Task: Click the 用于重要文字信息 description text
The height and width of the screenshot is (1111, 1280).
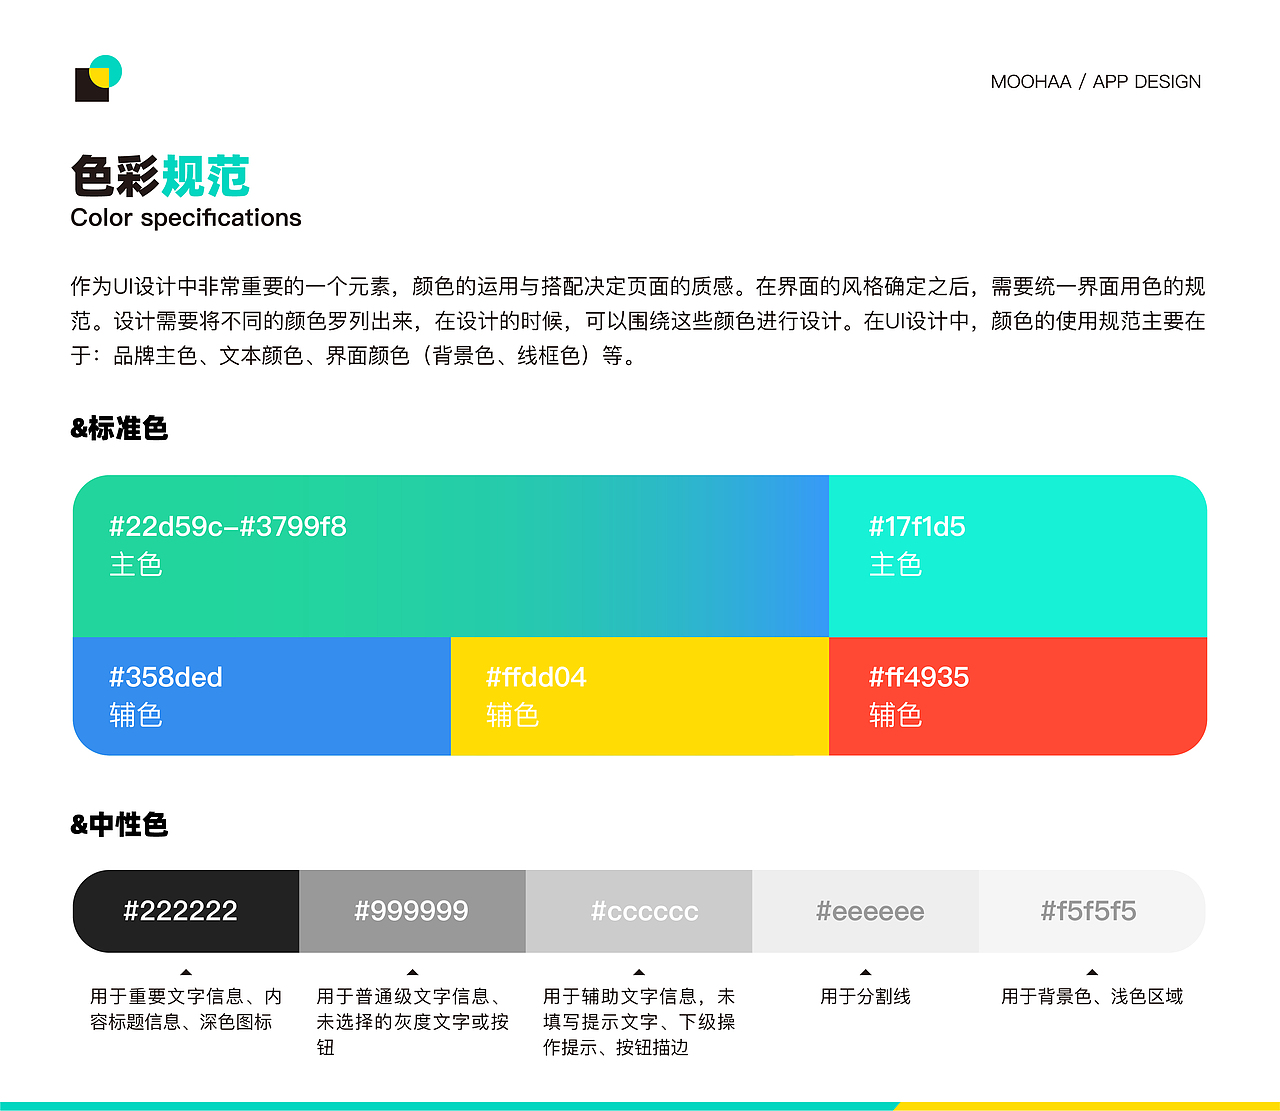Action: (x=186, y=1009)
